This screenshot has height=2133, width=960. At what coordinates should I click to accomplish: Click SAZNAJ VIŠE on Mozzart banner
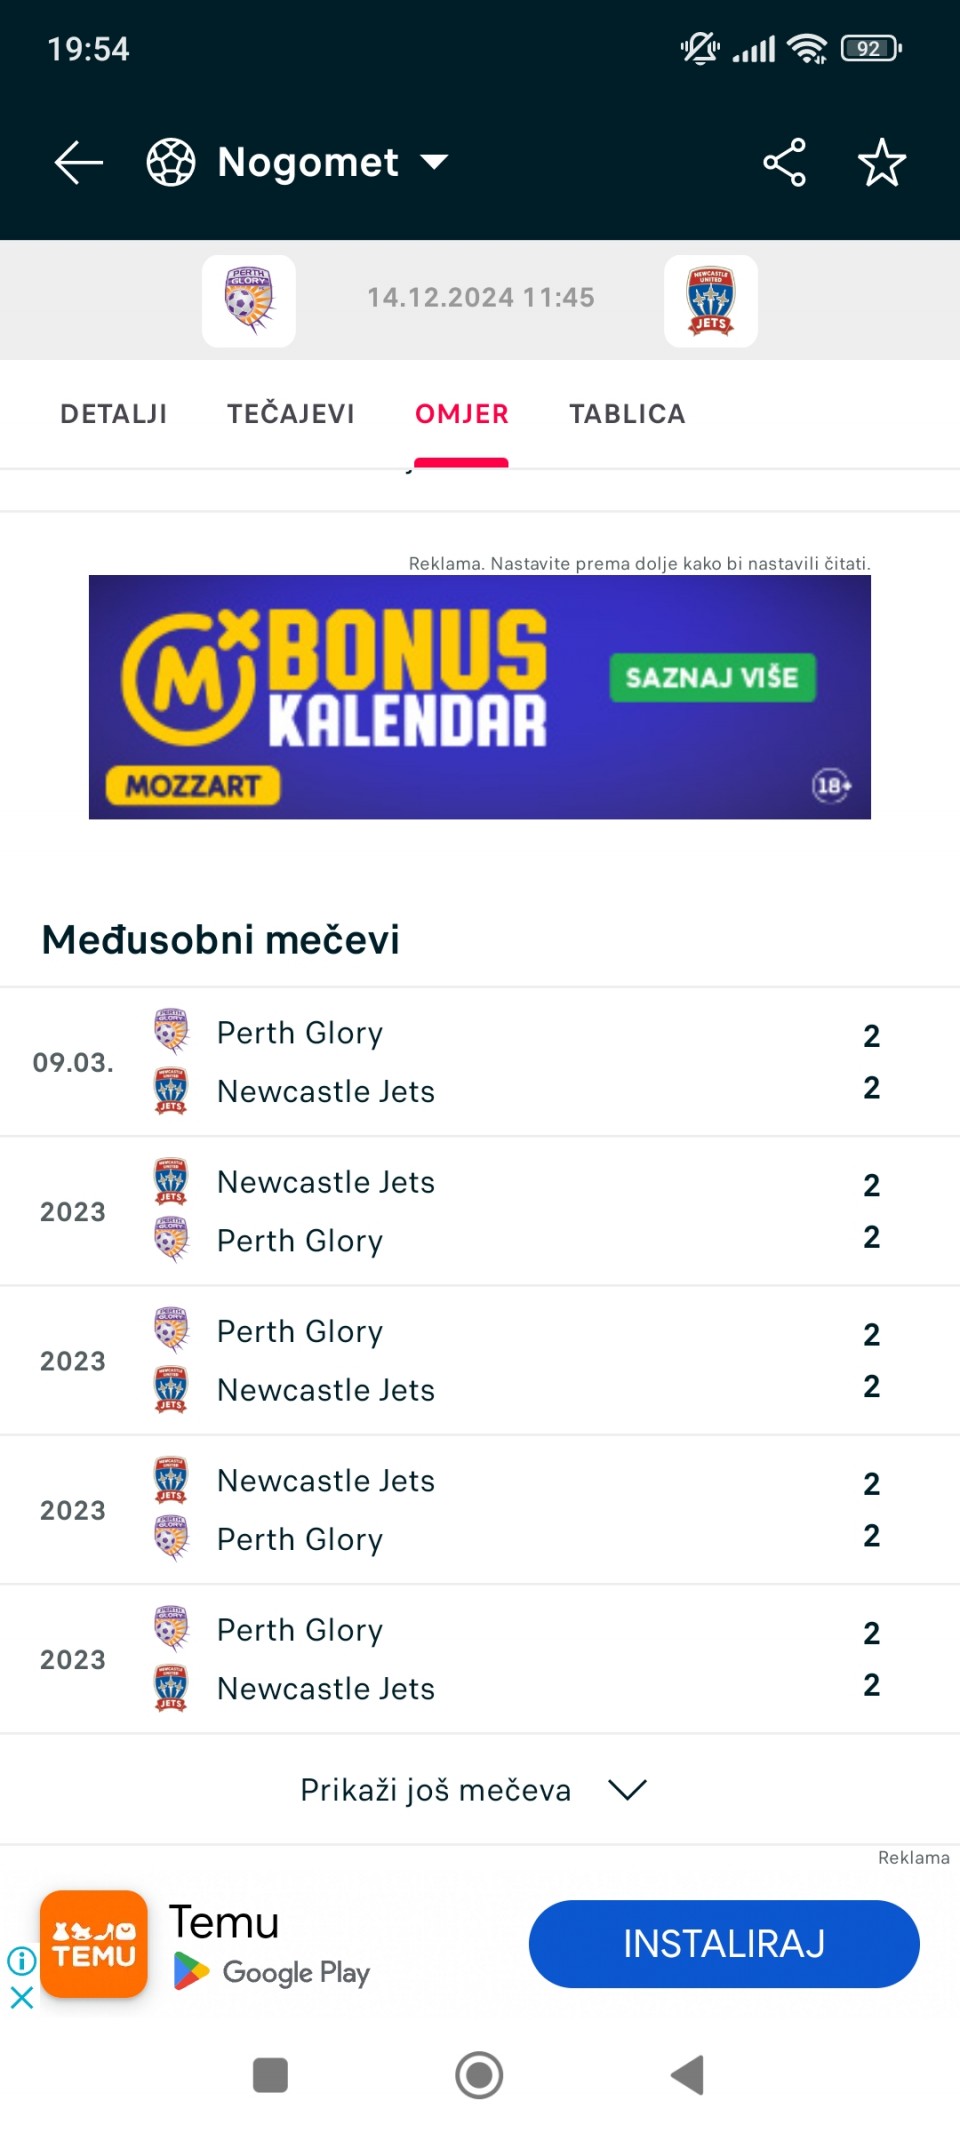(x=712, y=677)
